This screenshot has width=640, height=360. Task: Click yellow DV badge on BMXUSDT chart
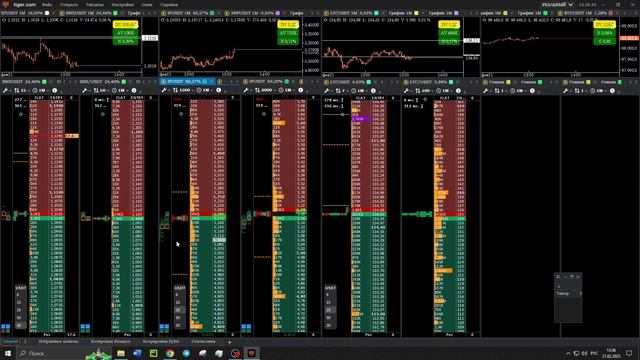point(125,25)
